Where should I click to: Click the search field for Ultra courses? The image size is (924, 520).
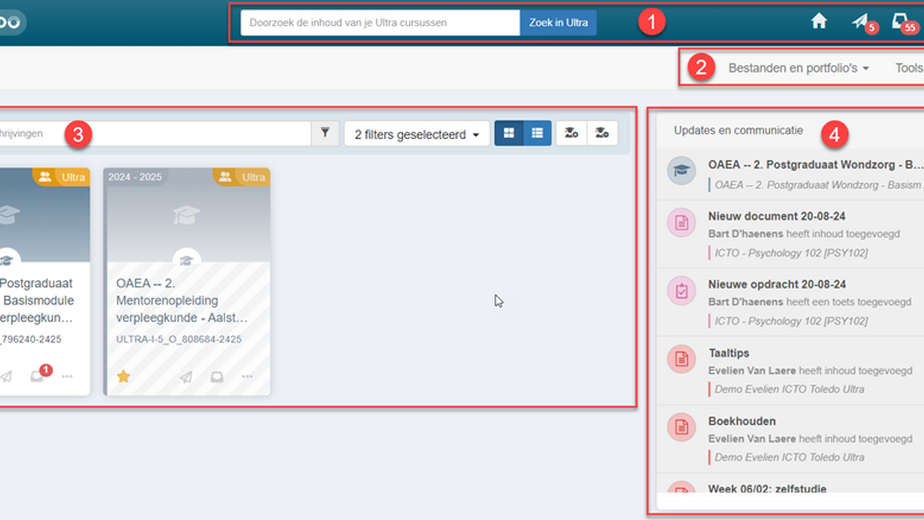pyautogui.click(x=380, y=22)
